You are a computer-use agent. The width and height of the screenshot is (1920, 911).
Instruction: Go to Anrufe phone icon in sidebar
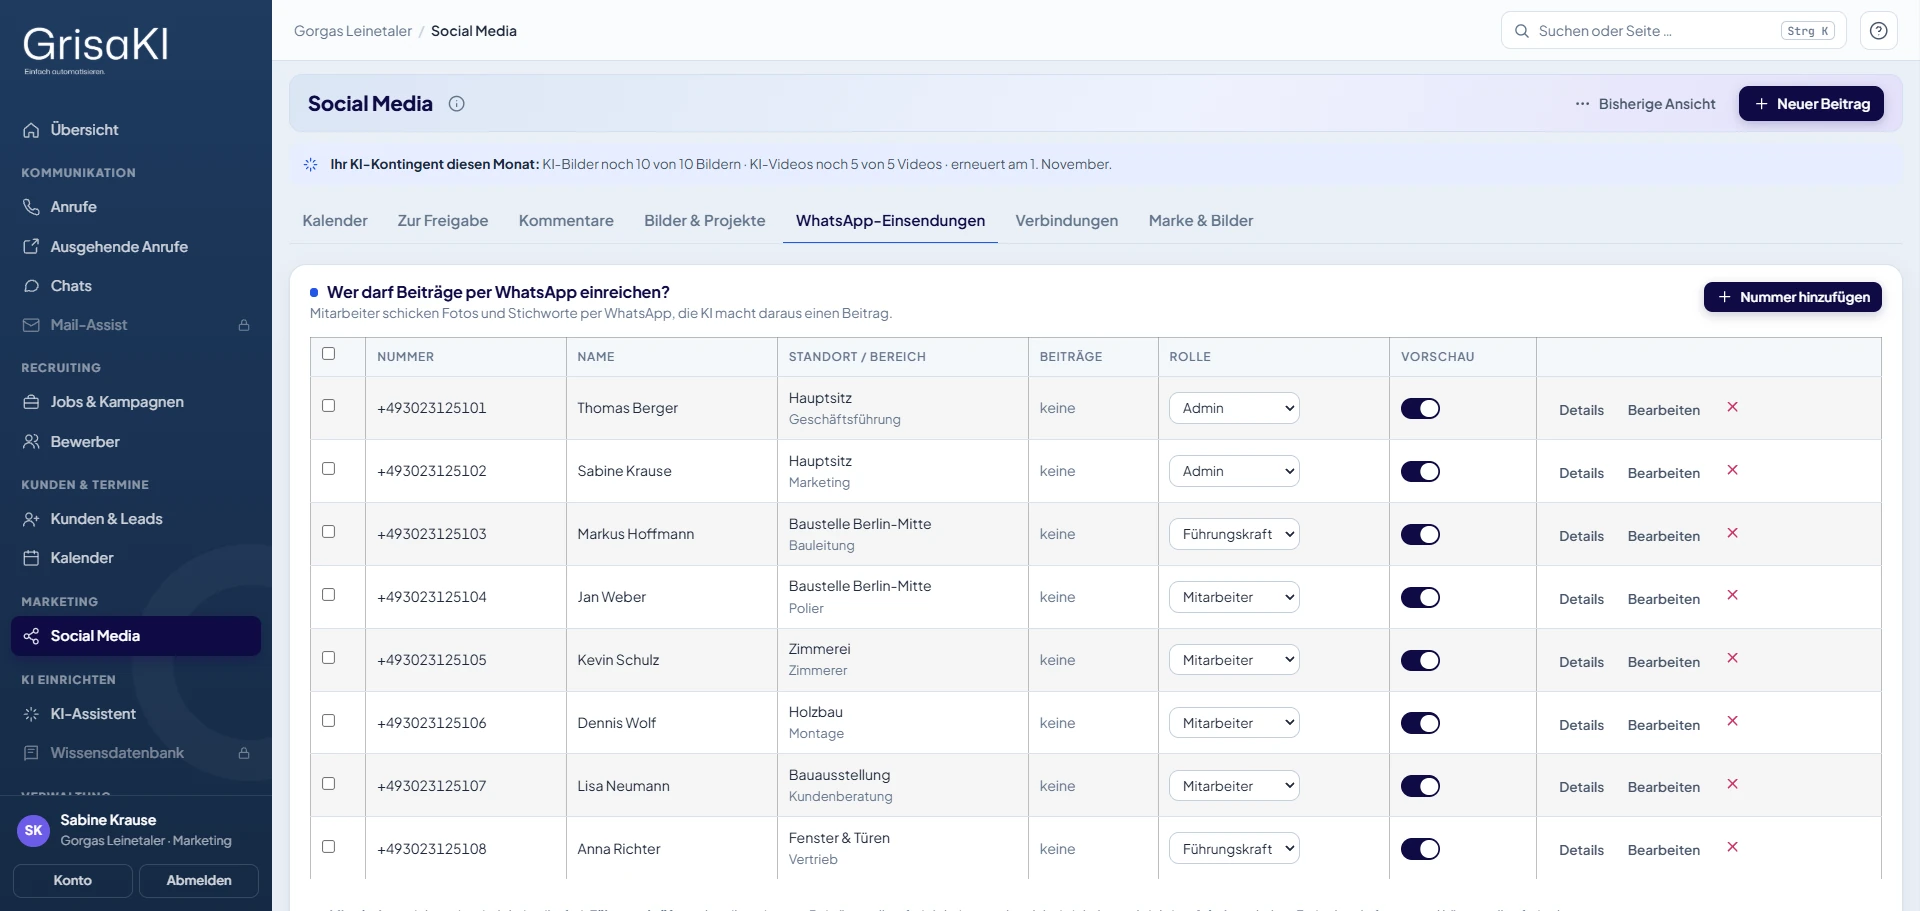[x=31, y=207]
